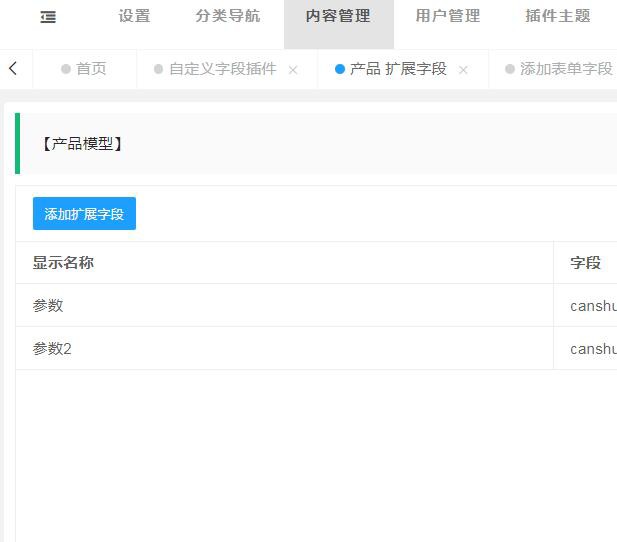Click the 字段 column header
The image size is (617, 542).
585,263
